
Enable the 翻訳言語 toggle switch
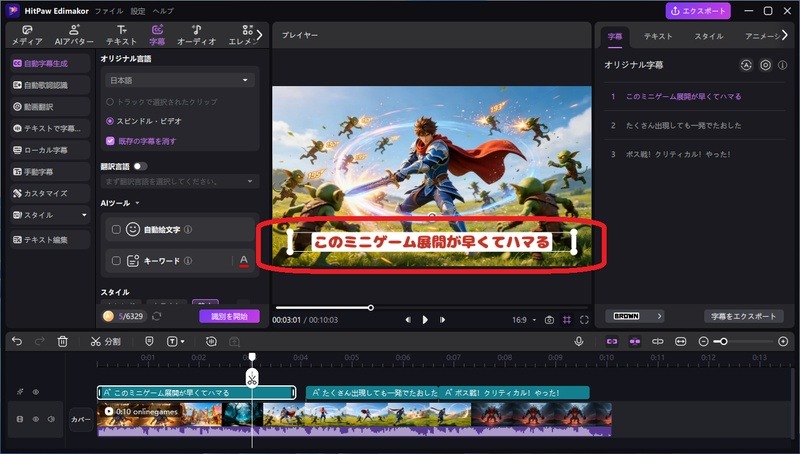(x=140, y=166)
